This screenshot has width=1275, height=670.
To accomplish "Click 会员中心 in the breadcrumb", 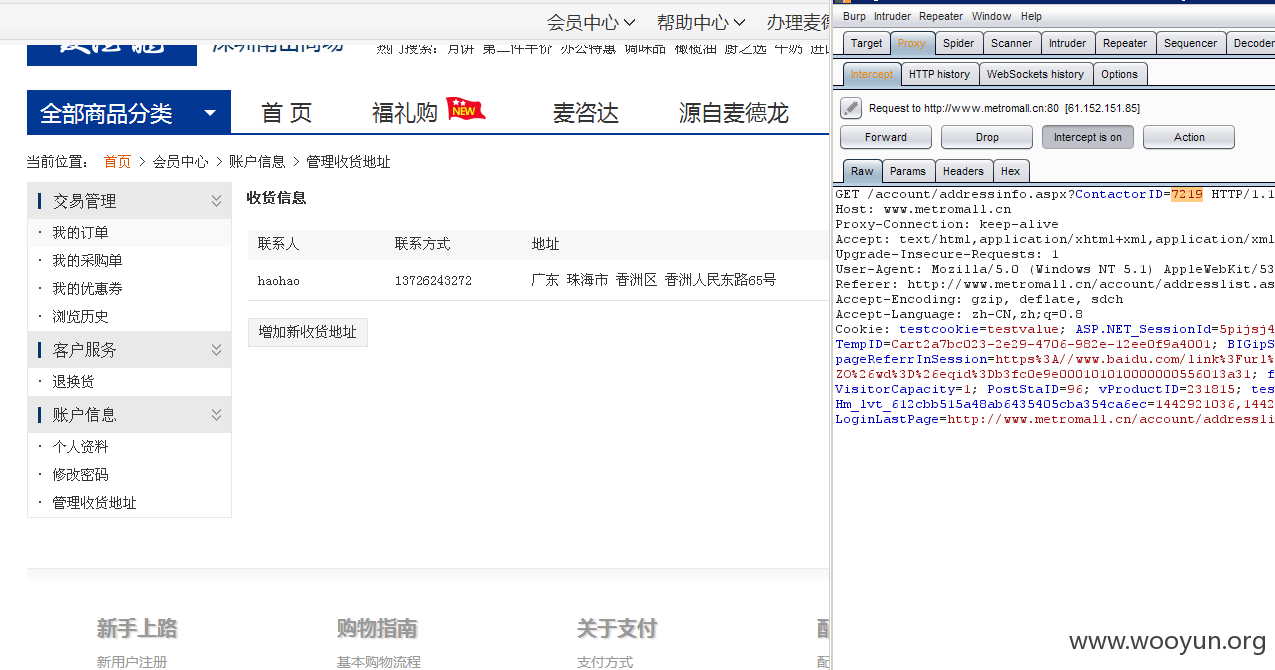I will click(x=181, y=161).
